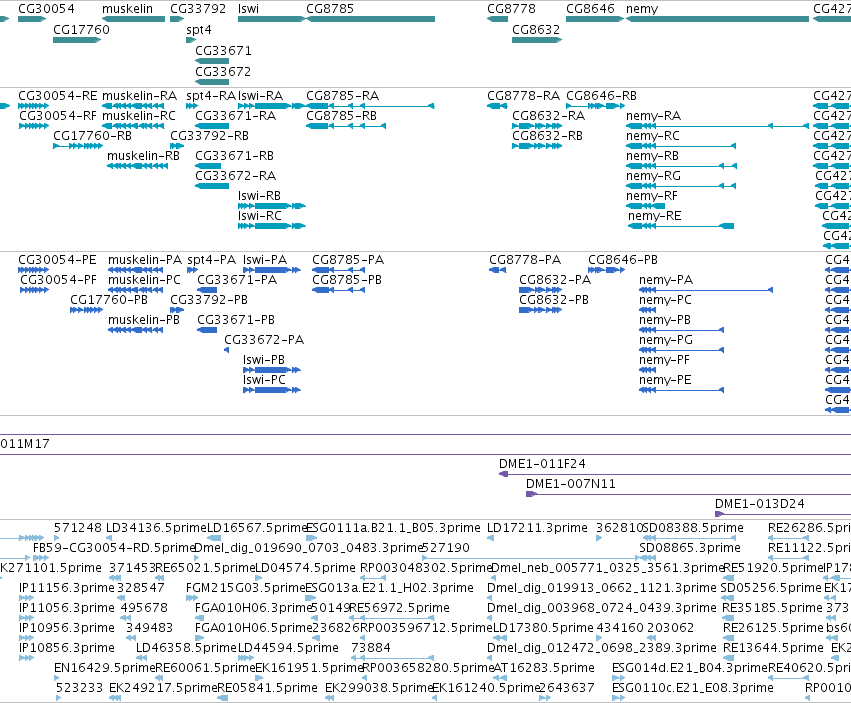Select protein CG30054-PE
Viewport: 851px width, 703px height.
[x=57, y=260]
